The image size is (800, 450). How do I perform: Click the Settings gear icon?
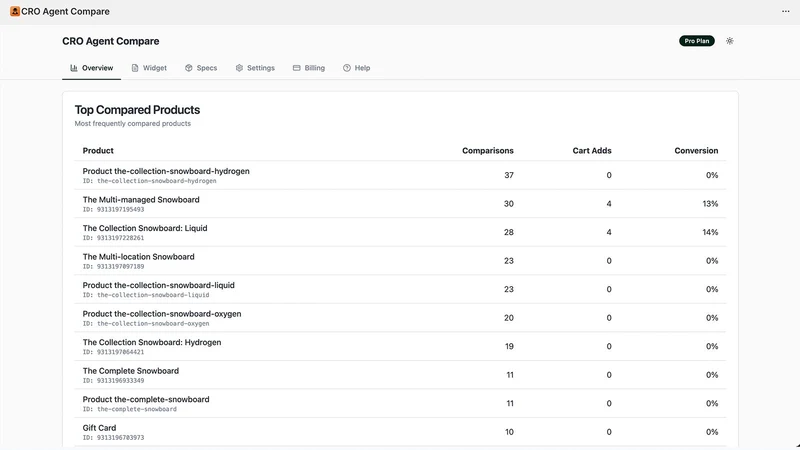[x=239, y=68]
